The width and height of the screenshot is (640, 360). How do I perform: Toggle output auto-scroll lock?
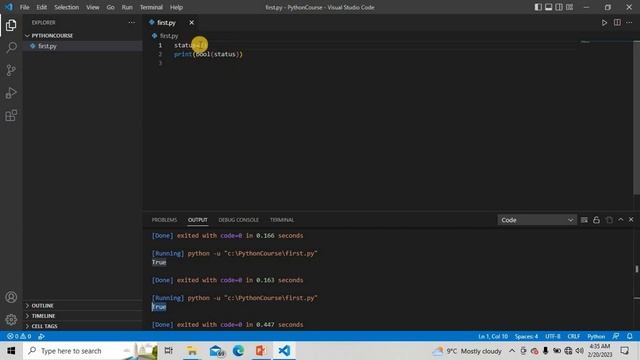[596, 220]
